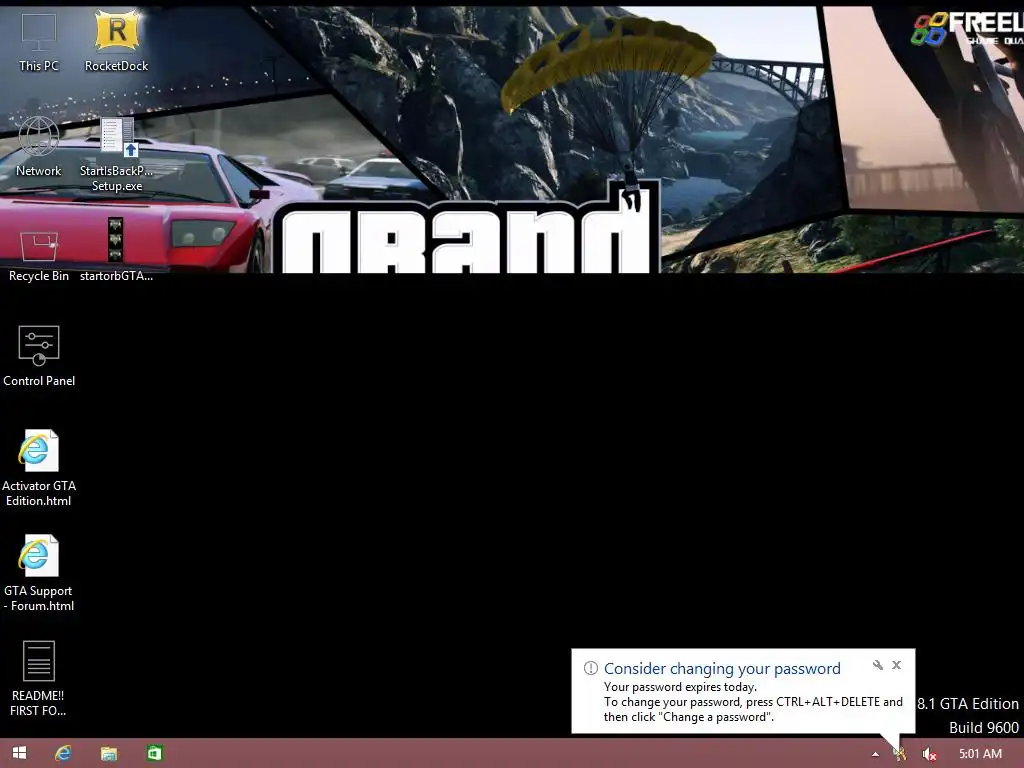
Task: Open File Explorer from the taskbar
Action: (x=108, y=753)
